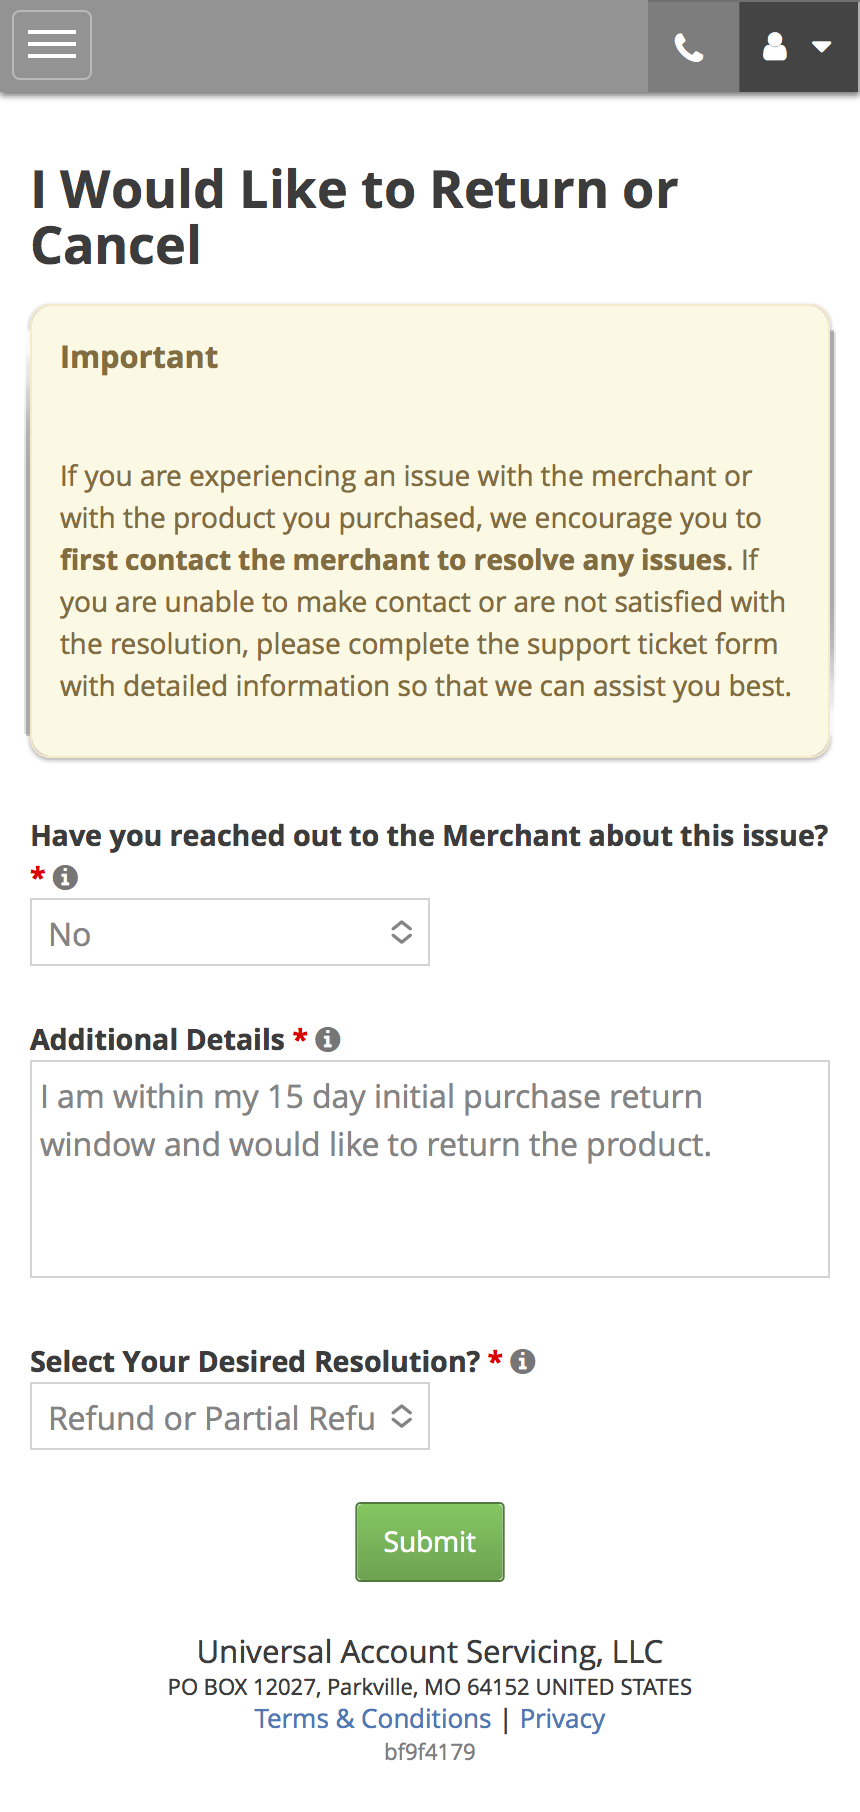Image resolution: width=860 pixels, height=1812 pixels.
Task: Show info tooltip for Merchant question
Action: (65, 877)
